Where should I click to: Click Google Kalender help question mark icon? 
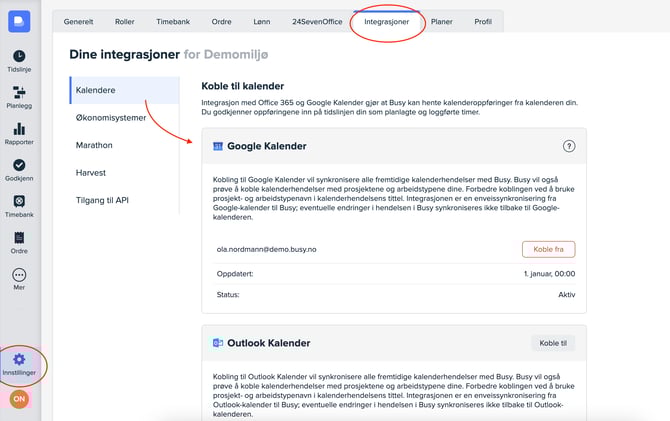coord(569,146)
